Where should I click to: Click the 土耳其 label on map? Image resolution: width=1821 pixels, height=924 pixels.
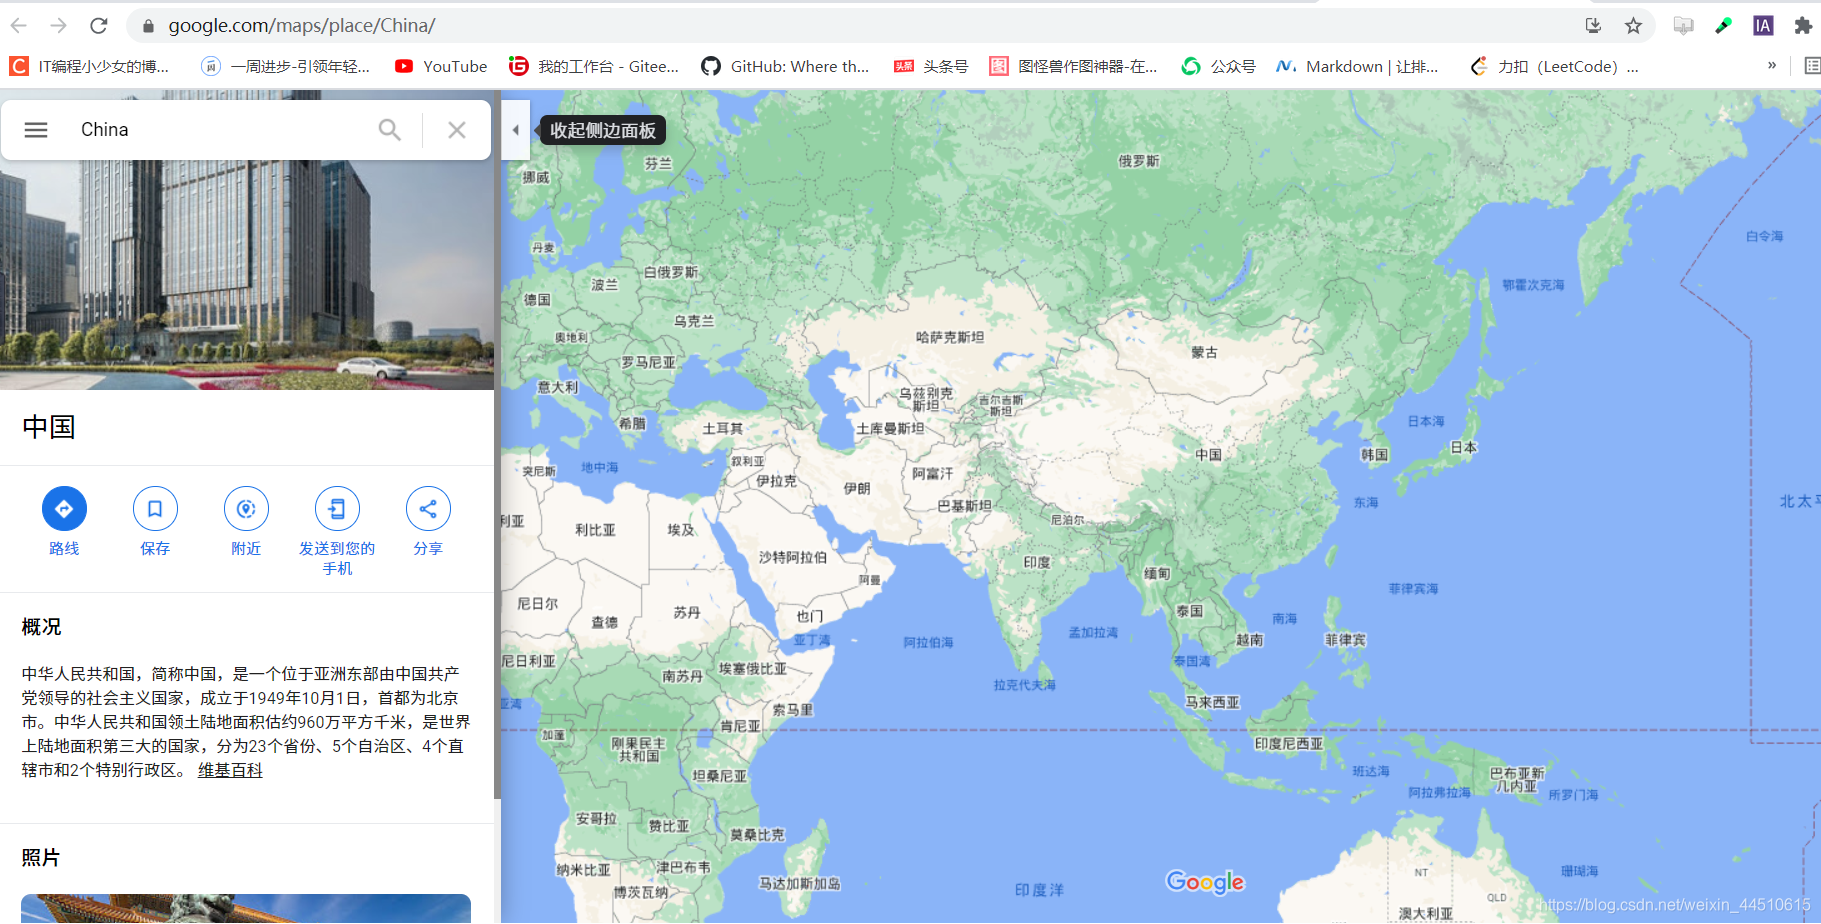coord(722,429)
